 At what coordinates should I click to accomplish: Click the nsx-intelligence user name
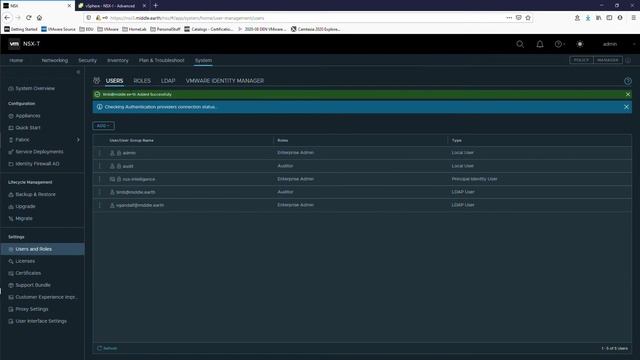[x=139, y=179]
